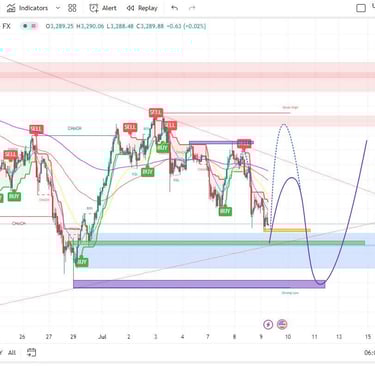The height and width of the screenshot is (366, 375).
Task: Redo the chart action
Action: (192, 8)
